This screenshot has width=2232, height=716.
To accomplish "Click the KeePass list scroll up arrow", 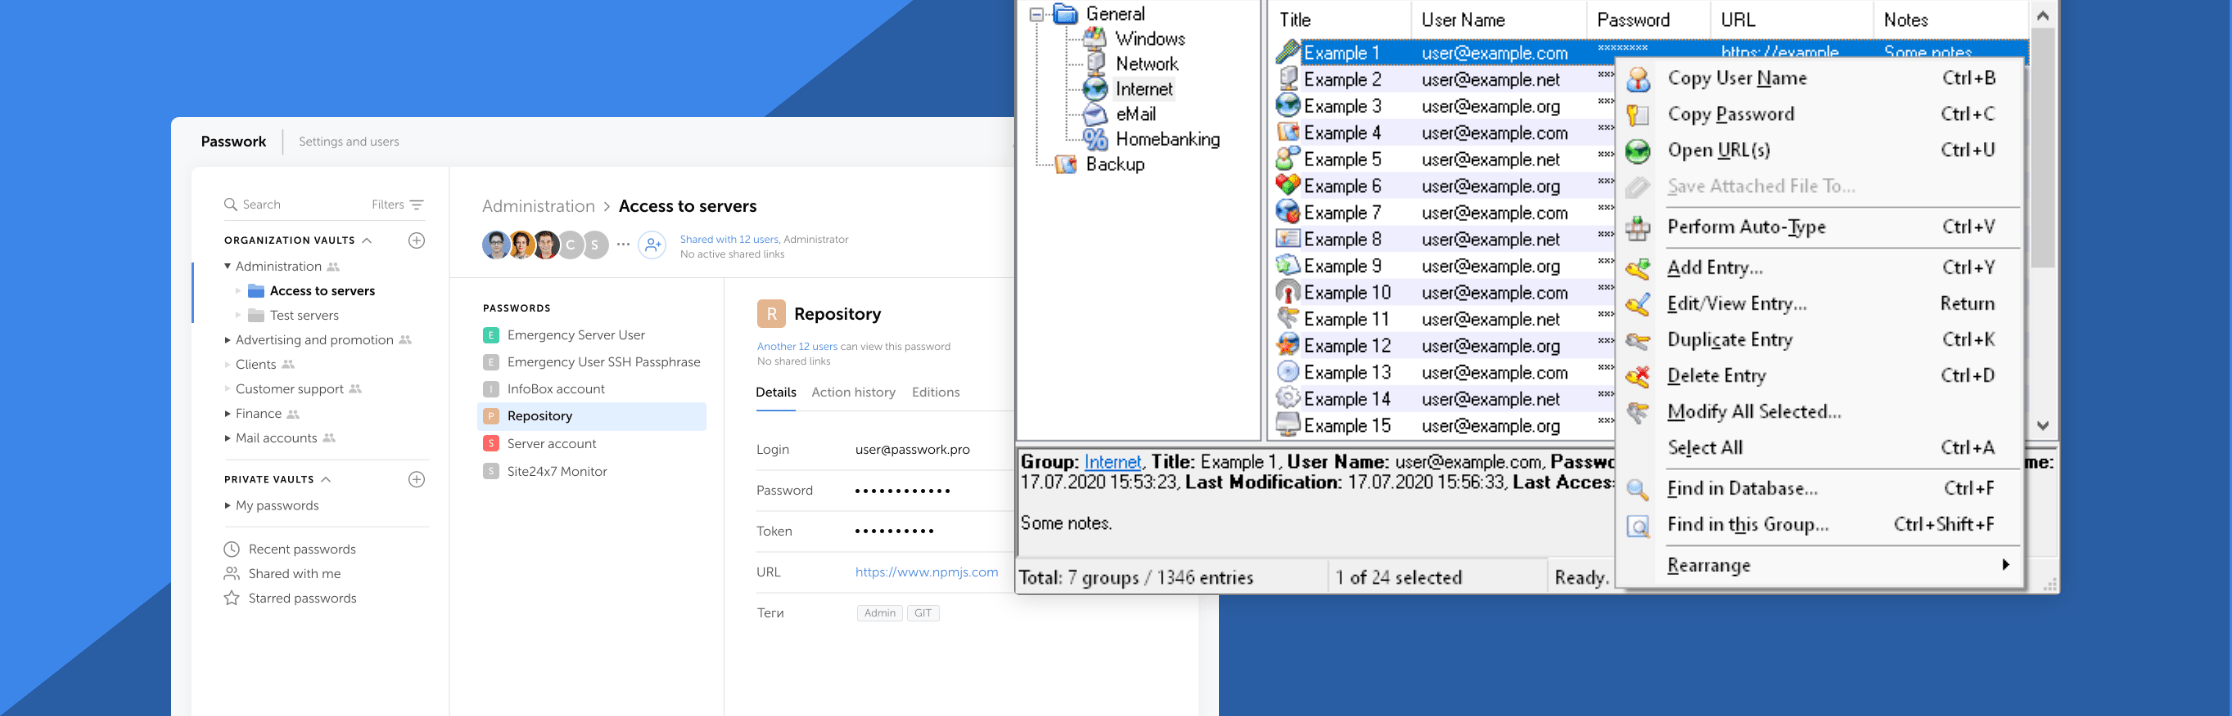I will [2043, 15].
